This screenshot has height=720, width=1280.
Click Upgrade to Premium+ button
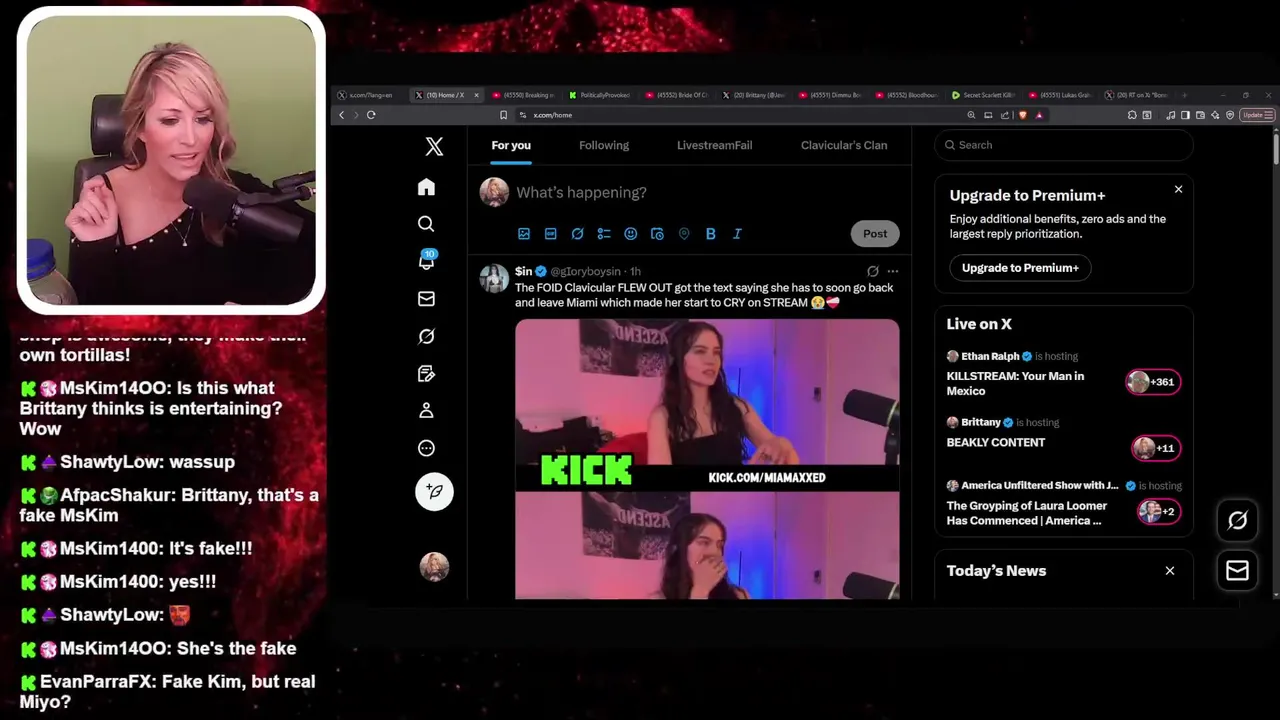coord(1020,268)
